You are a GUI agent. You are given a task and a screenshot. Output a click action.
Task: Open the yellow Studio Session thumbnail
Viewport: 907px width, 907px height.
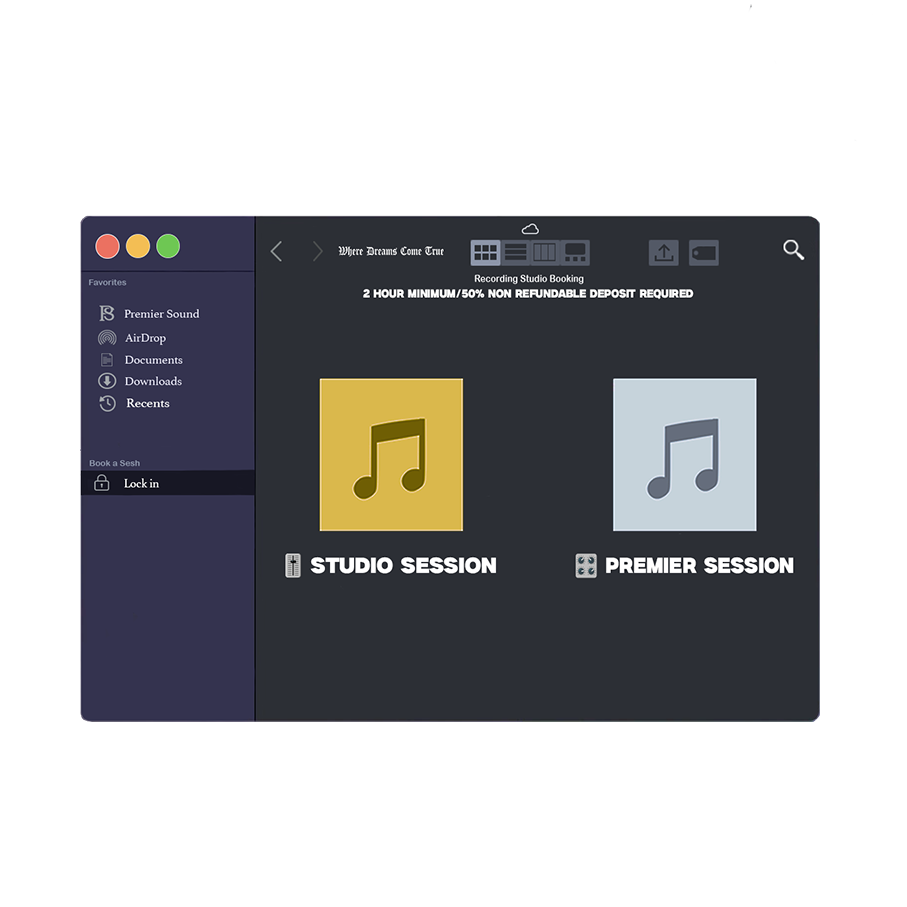pyautogui.click(x=391, y=455)
